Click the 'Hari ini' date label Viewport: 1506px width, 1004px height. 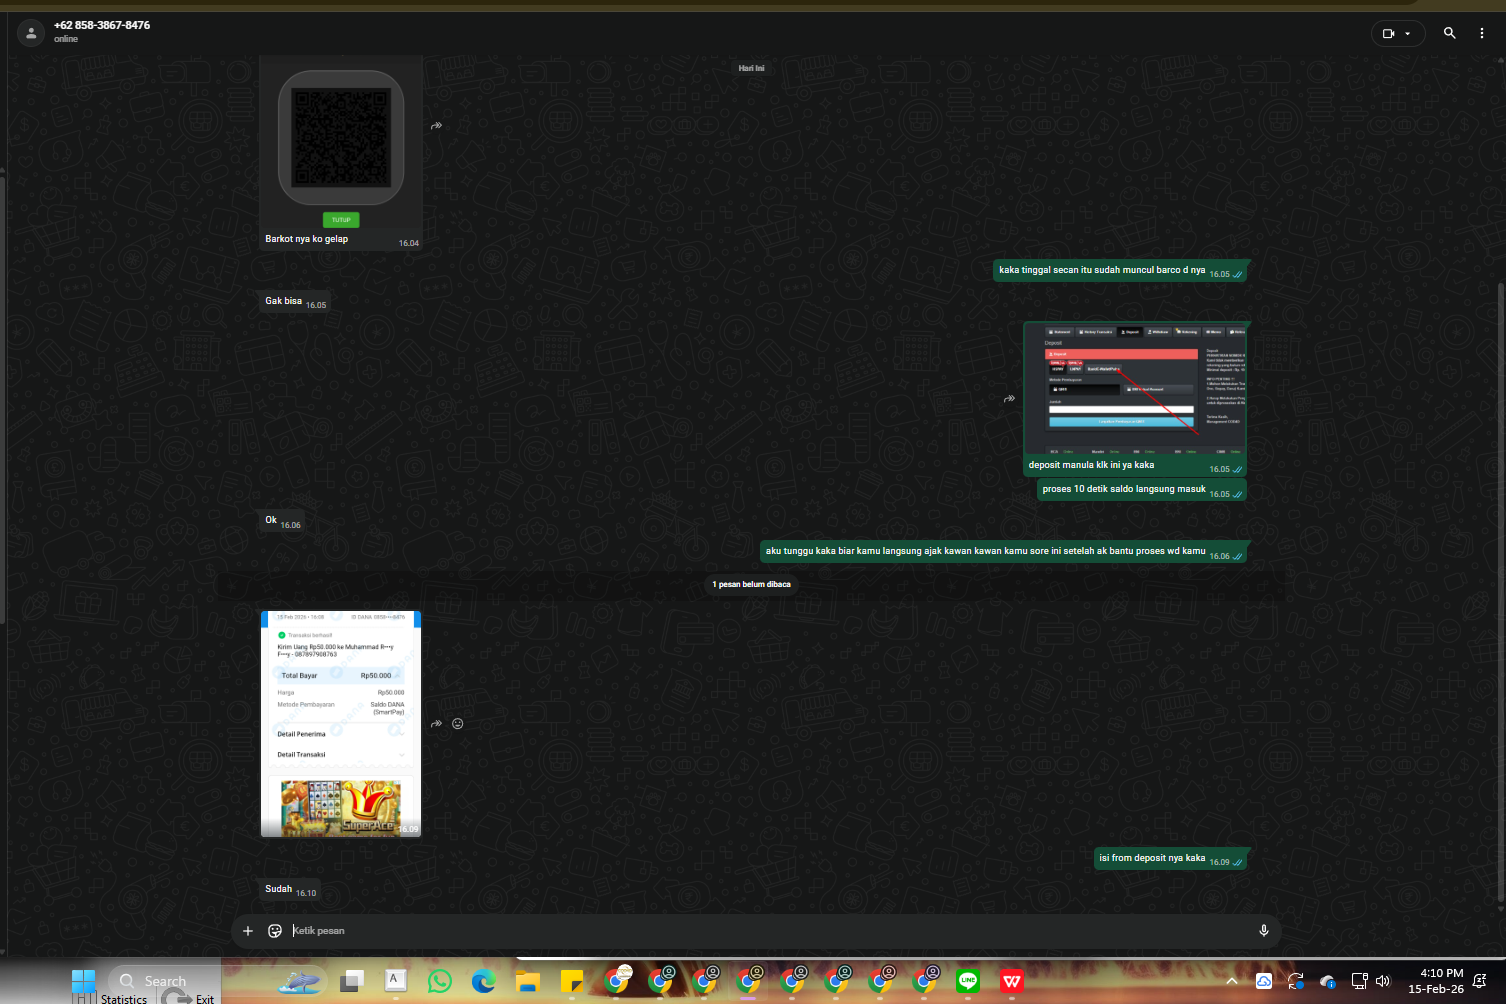[752, 68]
